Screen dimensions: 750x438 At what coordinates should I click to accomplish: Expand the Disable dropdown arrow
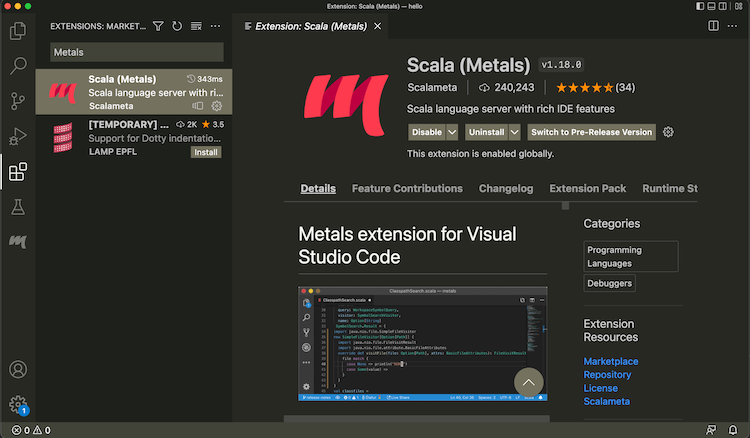(452, 132)
